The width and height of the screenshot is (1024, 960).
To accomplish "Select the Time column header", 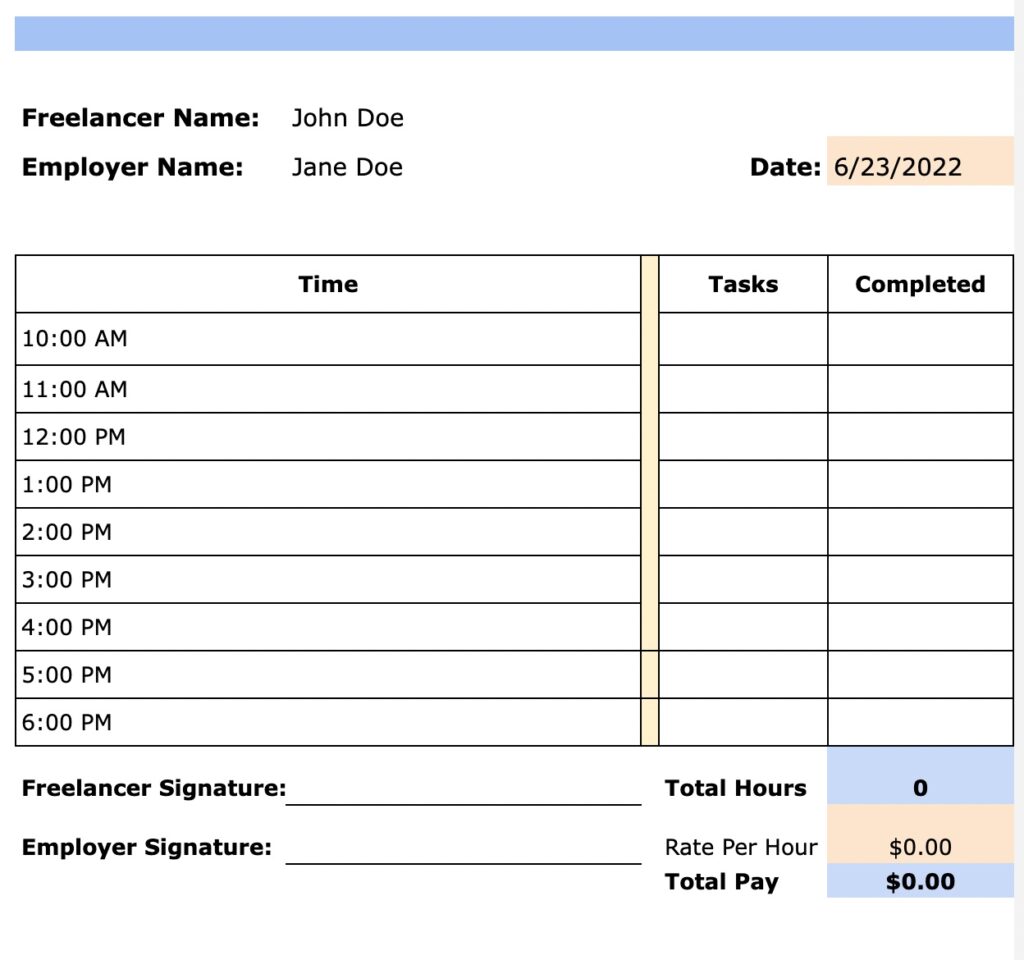I will (328, 284).
